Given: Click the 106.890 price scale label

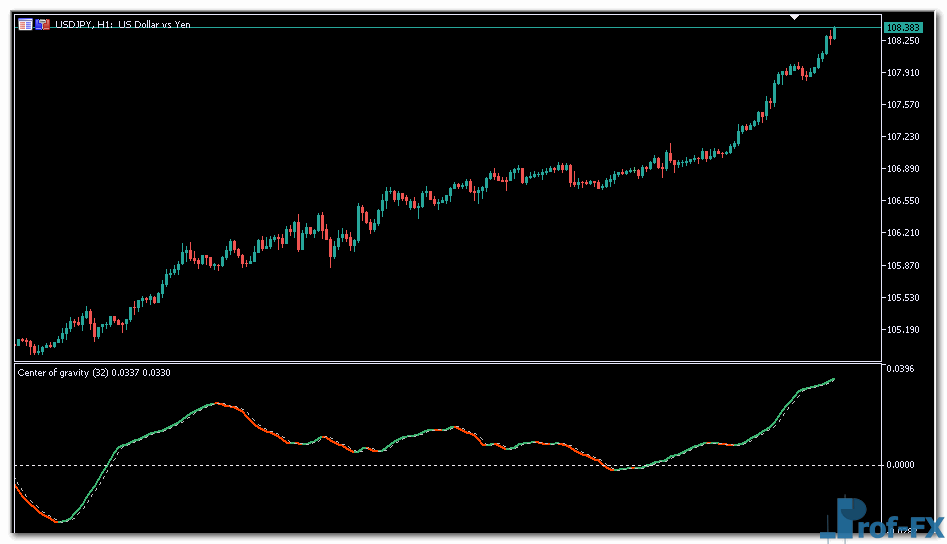Looking at the screenshot, I should 903,169.
